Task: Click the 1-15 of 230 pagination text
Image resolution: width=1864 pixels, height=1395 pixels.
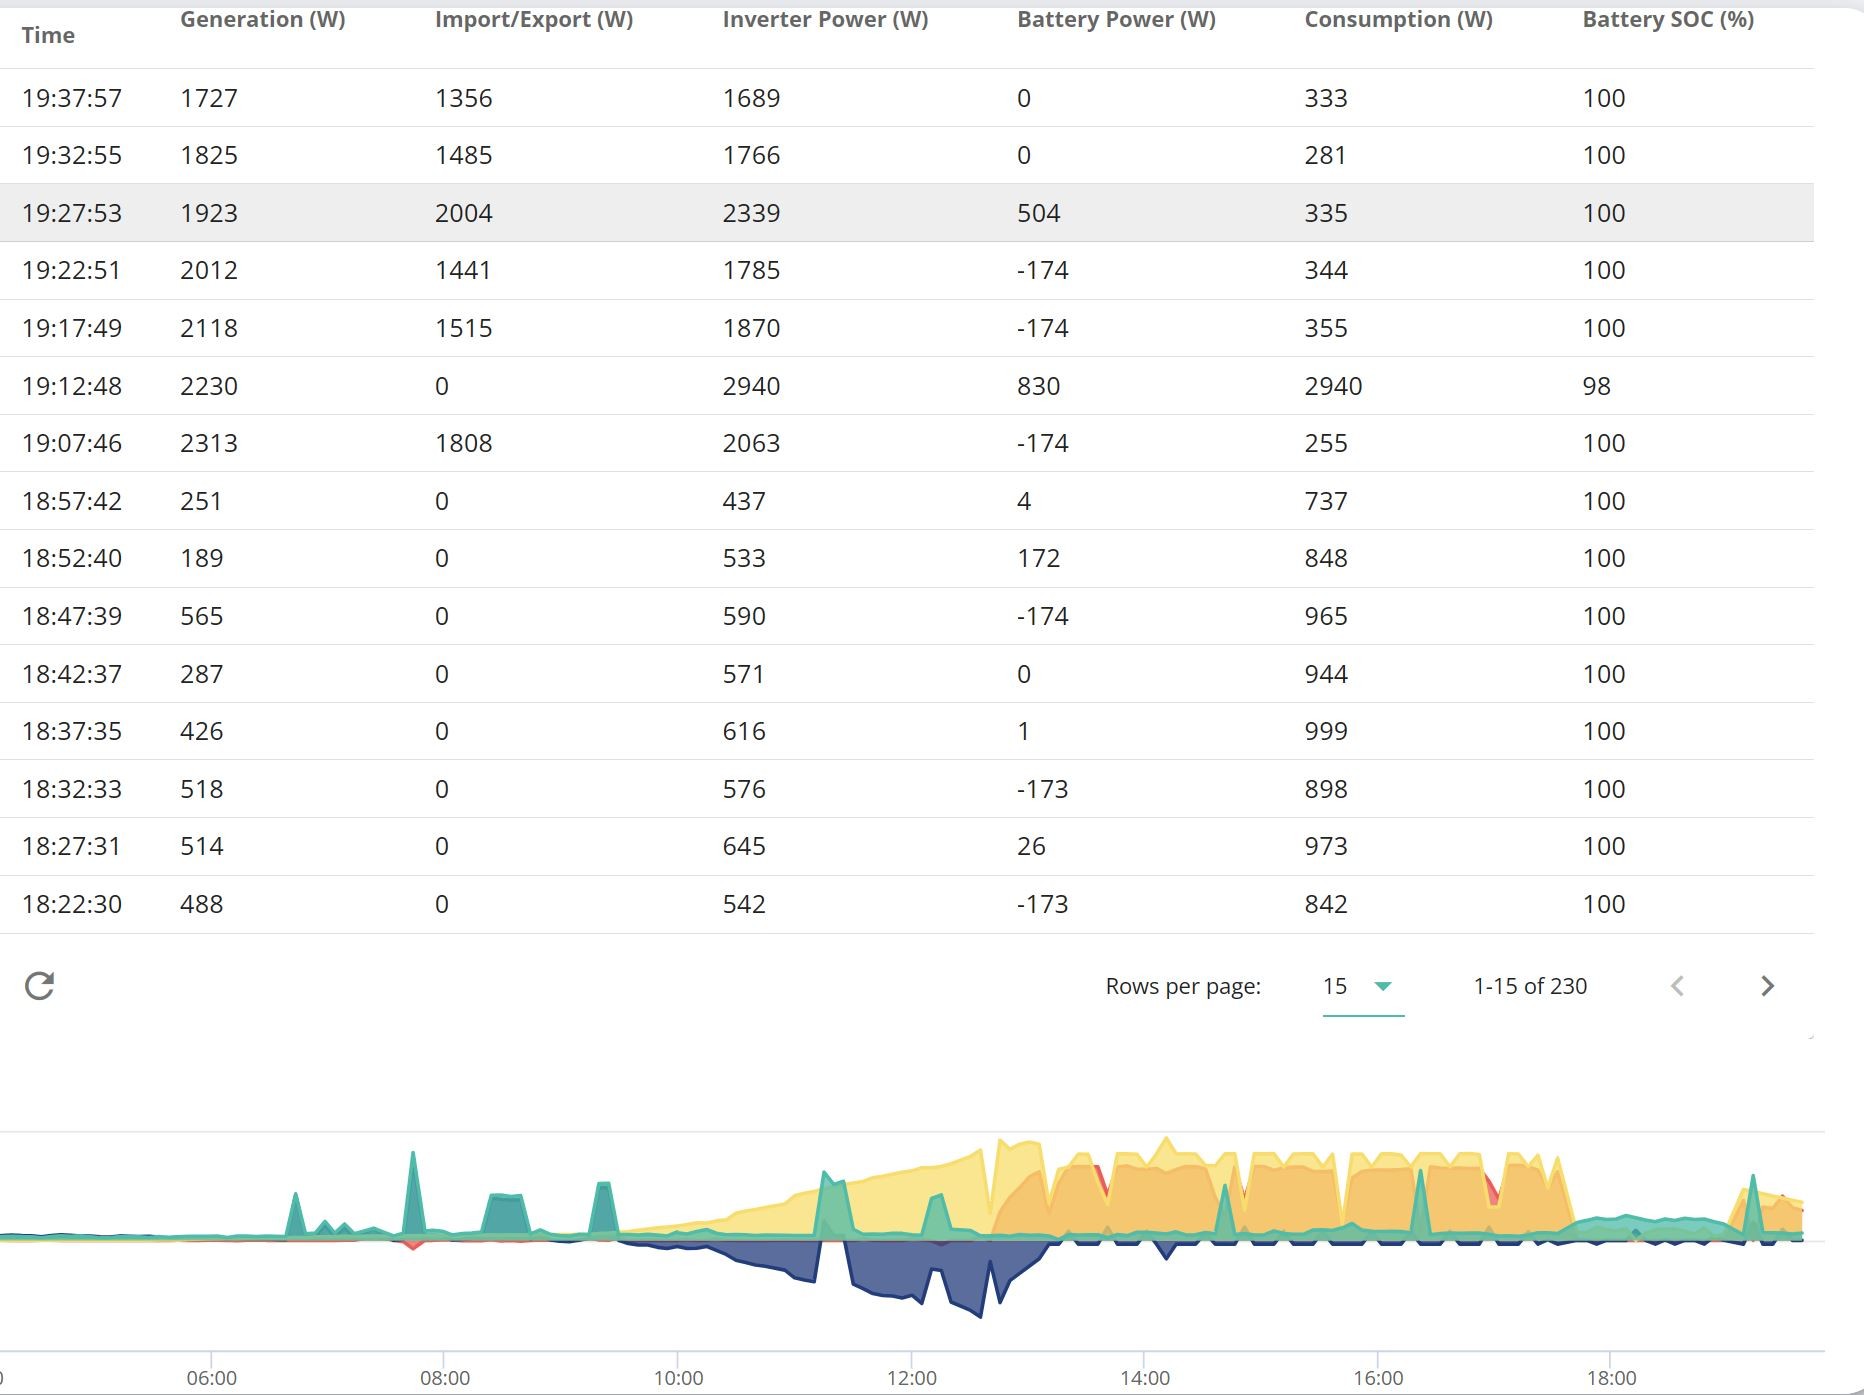Action: click(x=1530, y=986)
